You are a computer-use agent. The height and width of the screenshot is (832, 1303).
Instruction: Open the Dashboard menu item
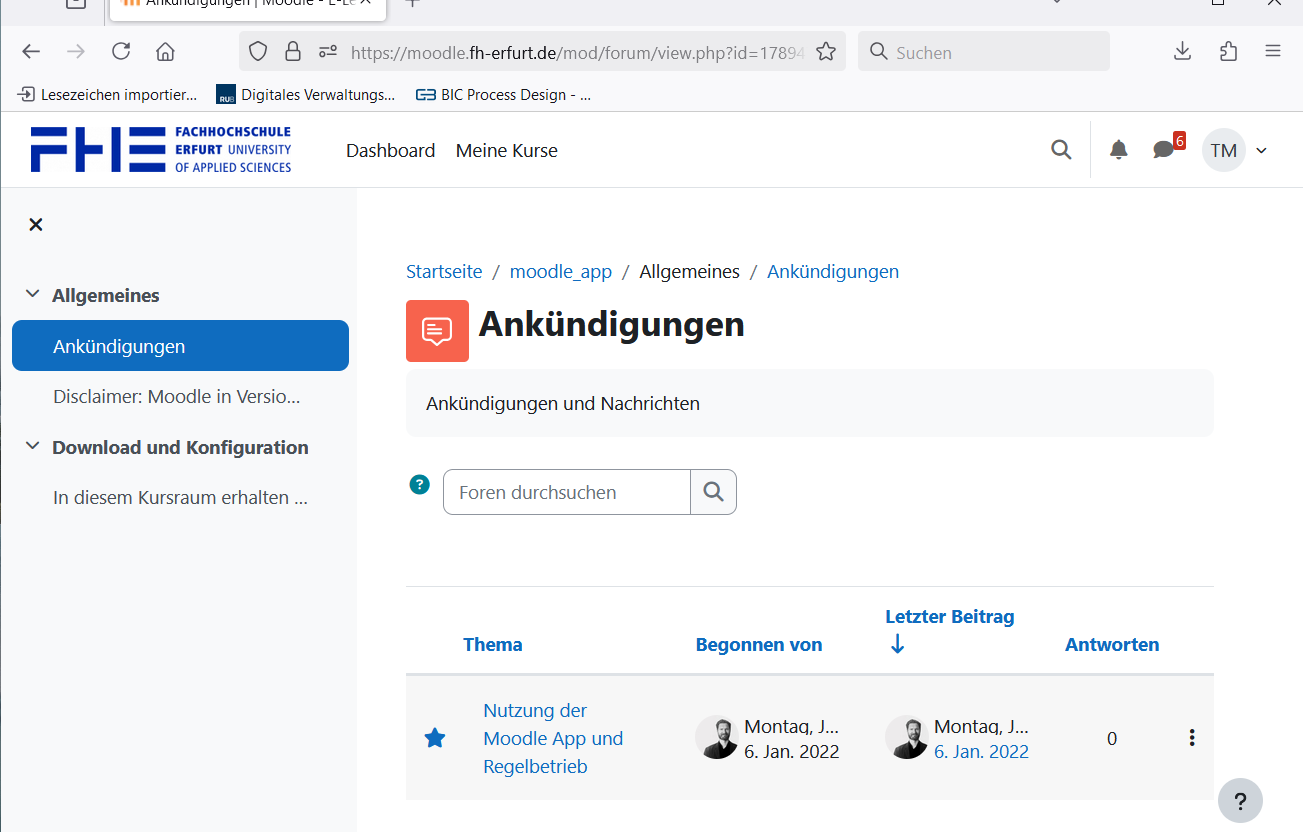pos(390,151)
